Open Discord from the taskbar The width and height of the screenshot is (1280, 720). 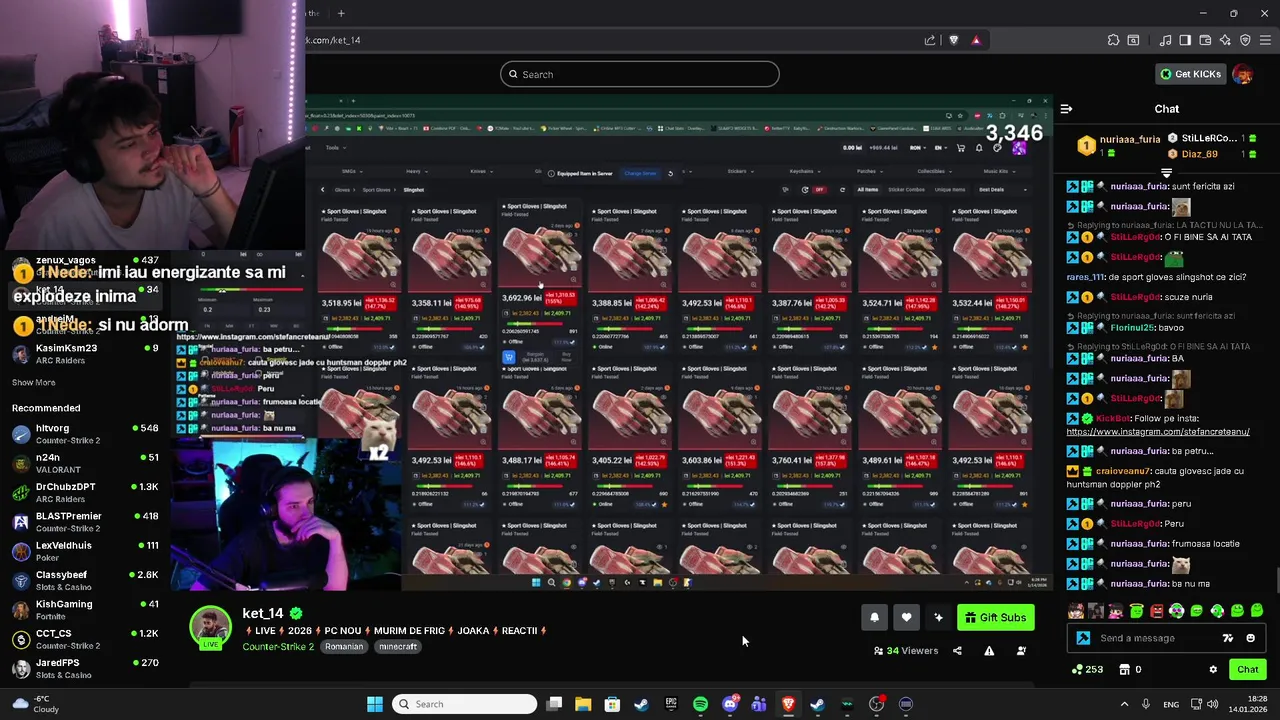tap(729, 704)
